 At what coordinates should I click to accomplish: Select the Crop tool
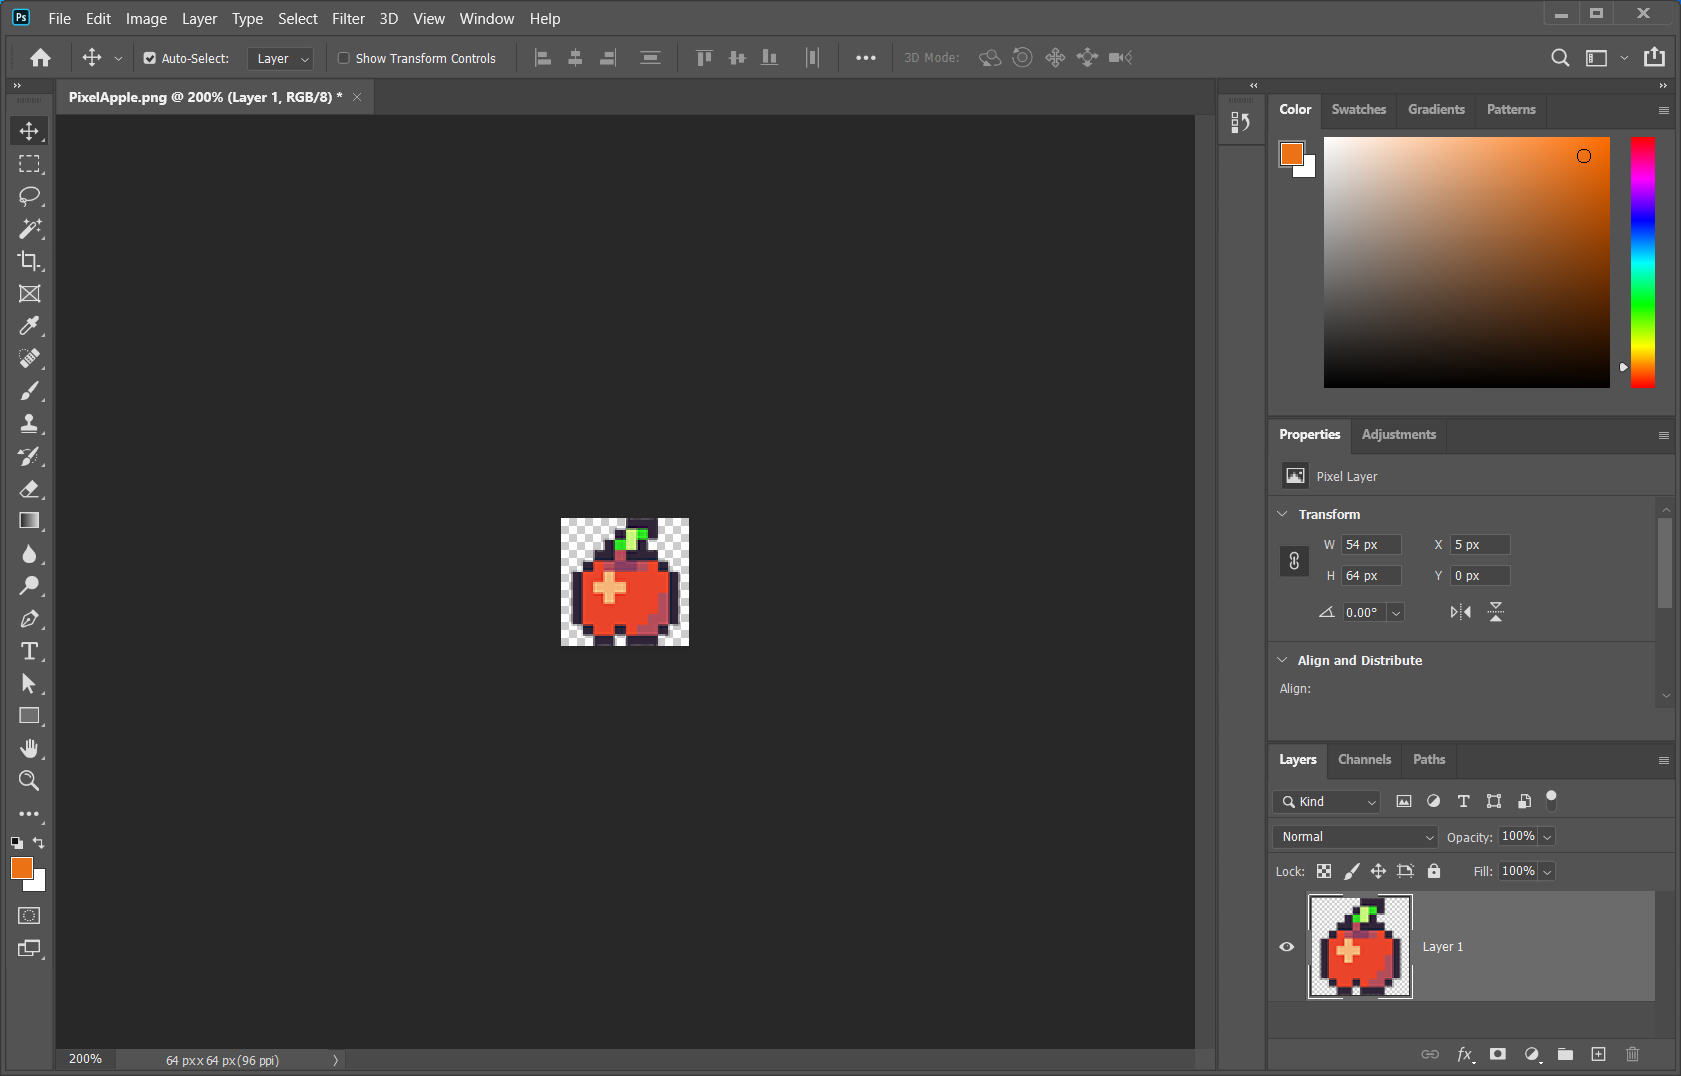pos(29,261)
